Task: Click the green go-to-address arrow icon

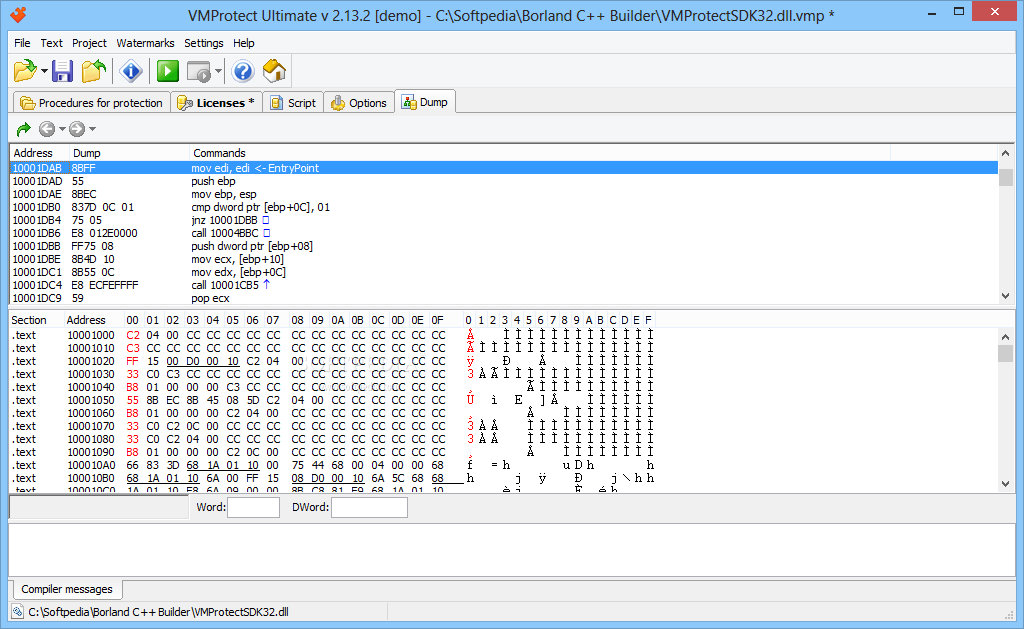Action: (x=24, y=129)
